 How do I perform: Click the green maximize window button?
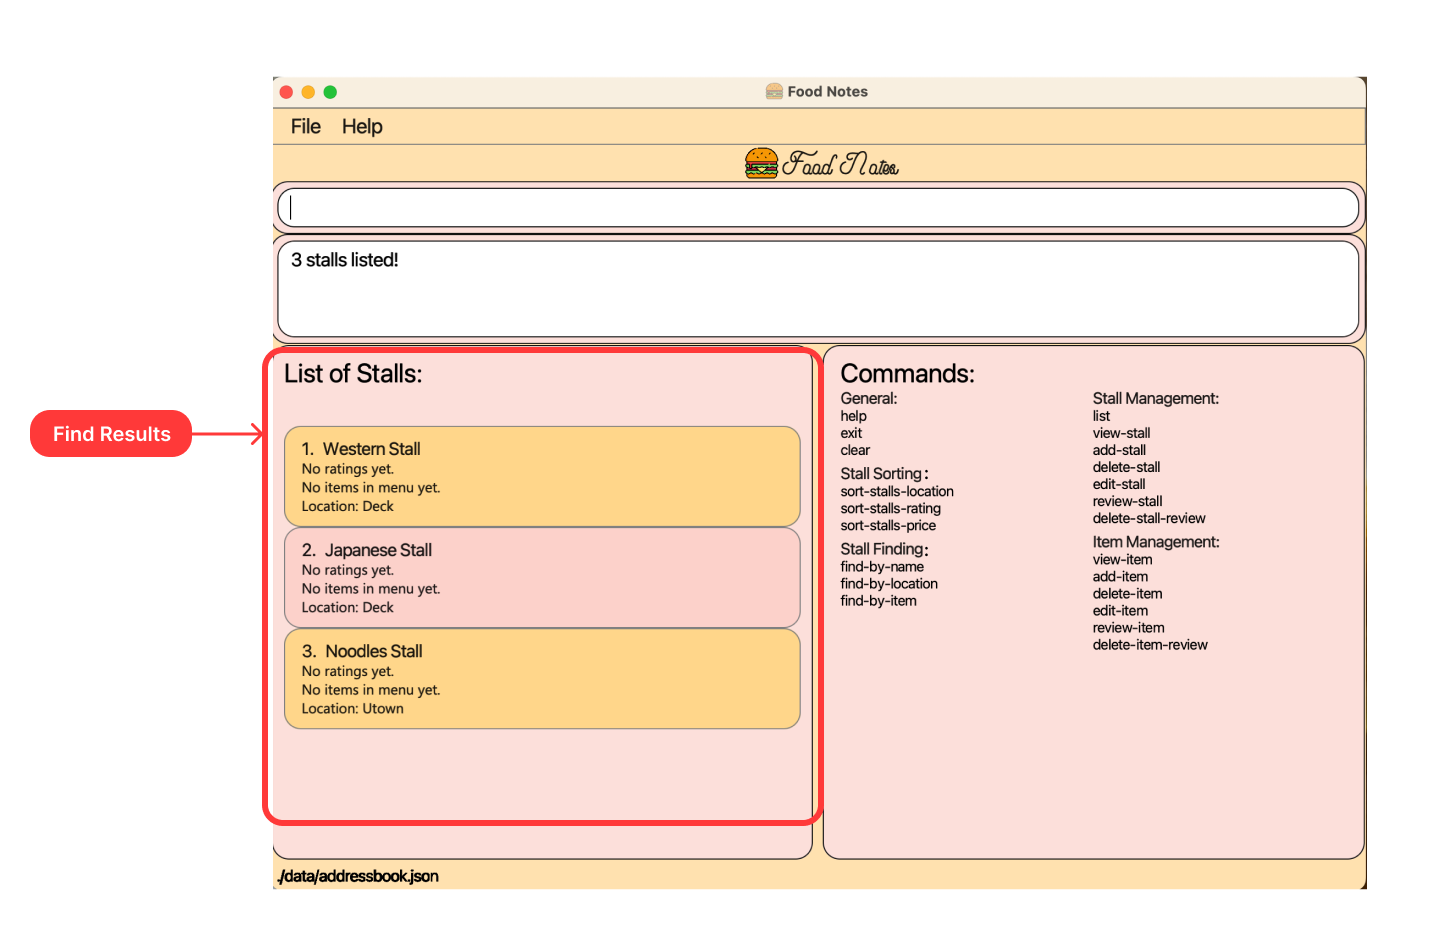coord(330,92)
